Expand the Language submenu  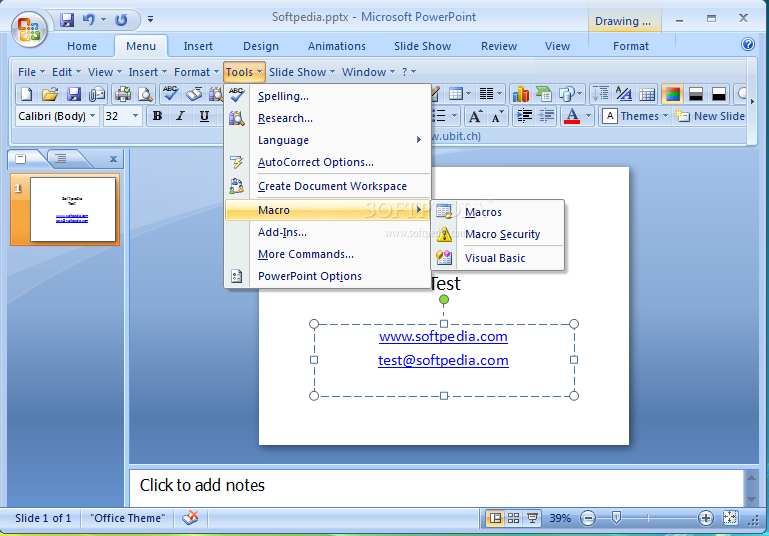[x=328, y=140]
